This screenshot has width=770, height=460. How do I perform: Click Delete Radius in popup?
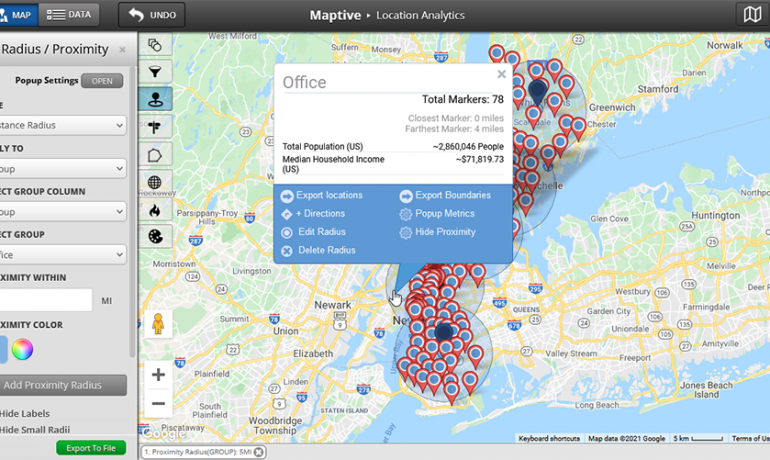pyautogui.click(x=327, y=250)
